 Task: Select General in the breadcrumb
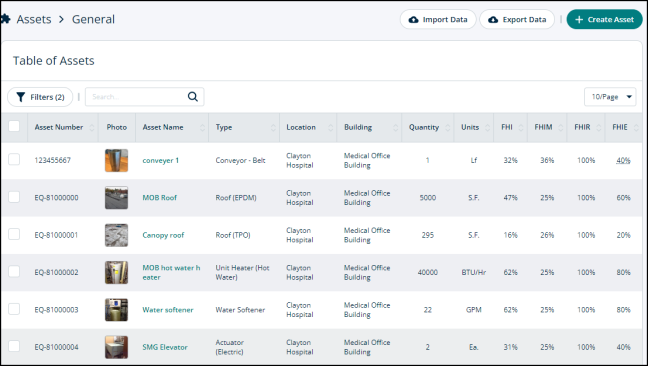click(x=93, y=19)
